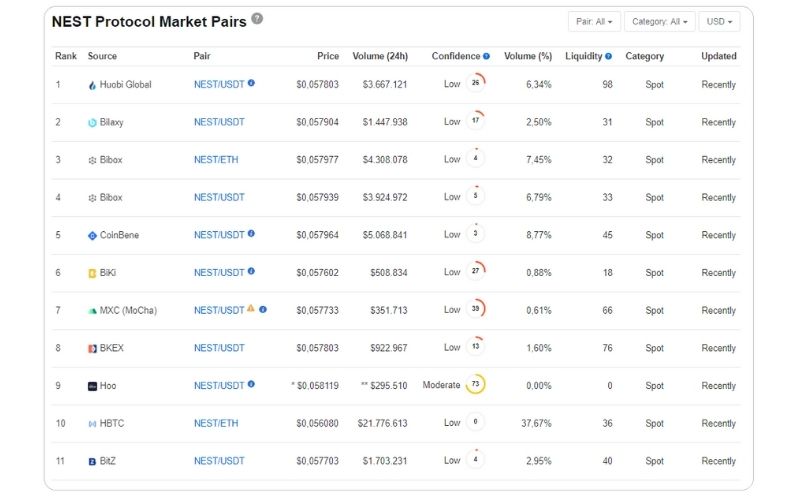
Task: Open Bibox NEST/ETH pair link
Action: (x=216, y=160)
